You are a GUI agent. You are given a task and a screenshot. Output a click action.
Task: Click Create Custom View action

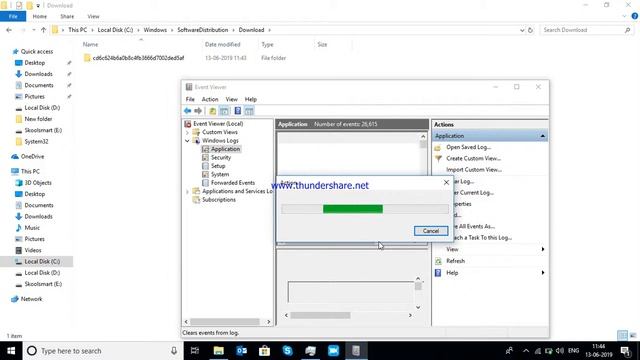point(473,158)
